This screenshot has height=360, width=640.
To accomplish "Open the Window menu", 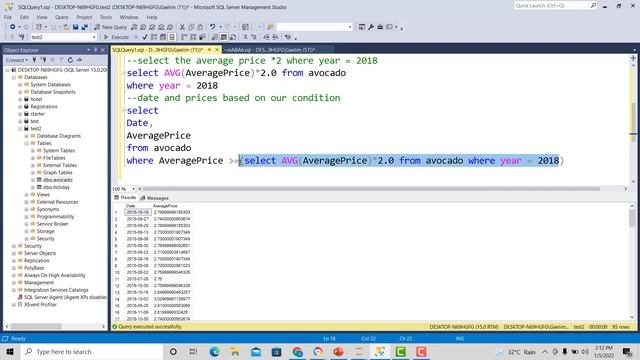I will click(x=129, y=17).
